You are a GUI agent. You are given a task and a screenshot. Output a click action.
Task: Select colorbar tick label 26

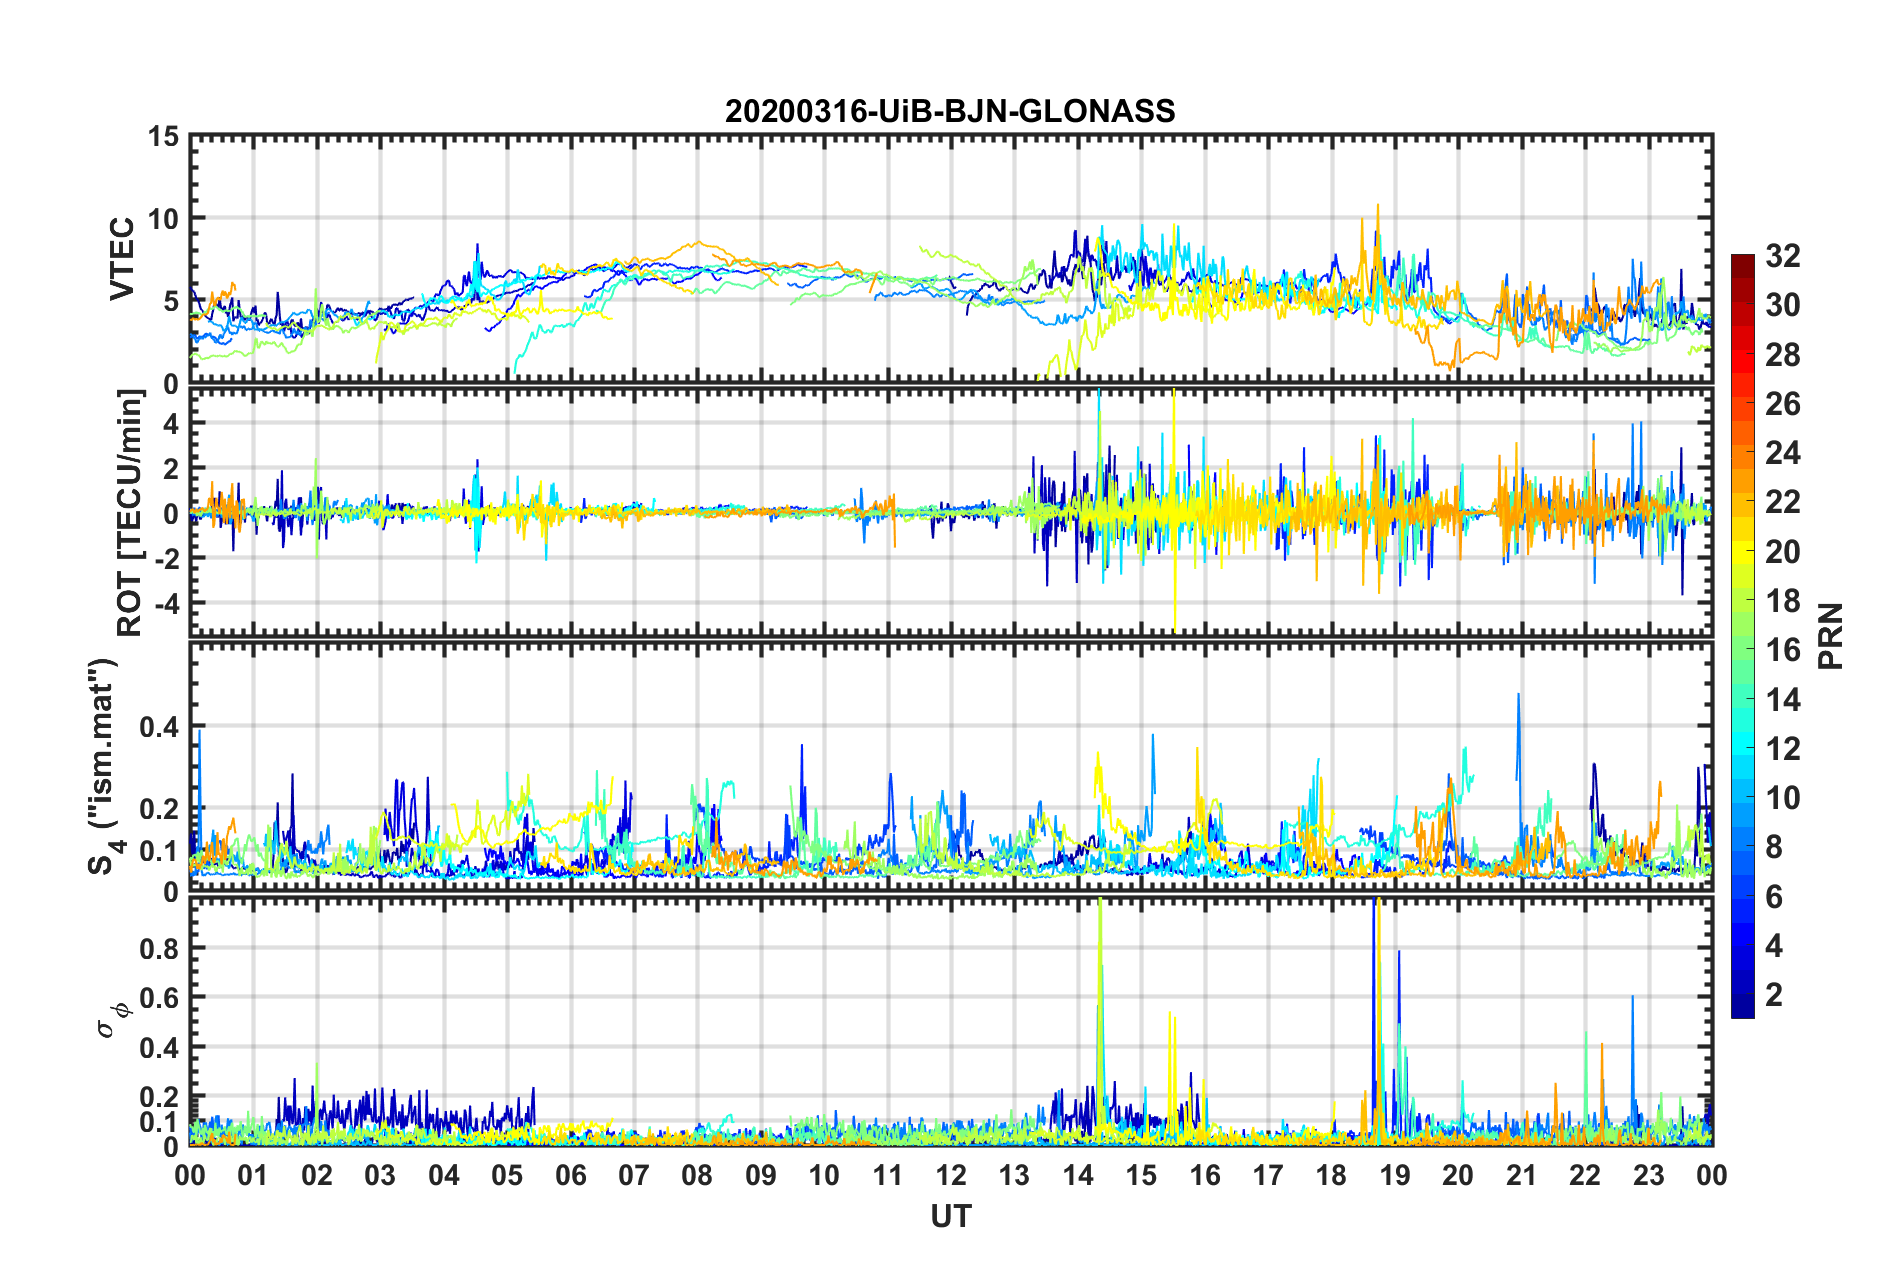point(1782,404)
